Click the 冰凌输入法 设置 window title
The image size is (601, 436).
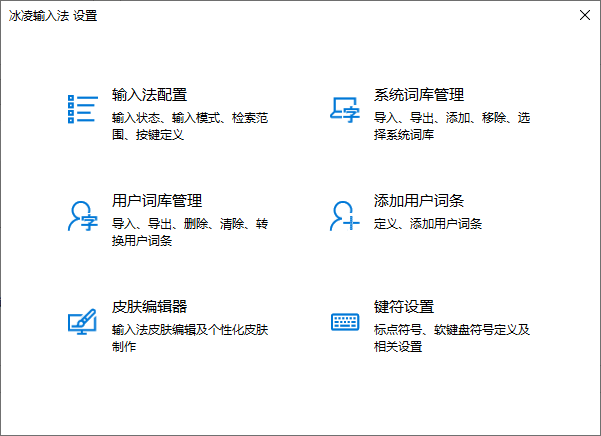tap(53, 16)
